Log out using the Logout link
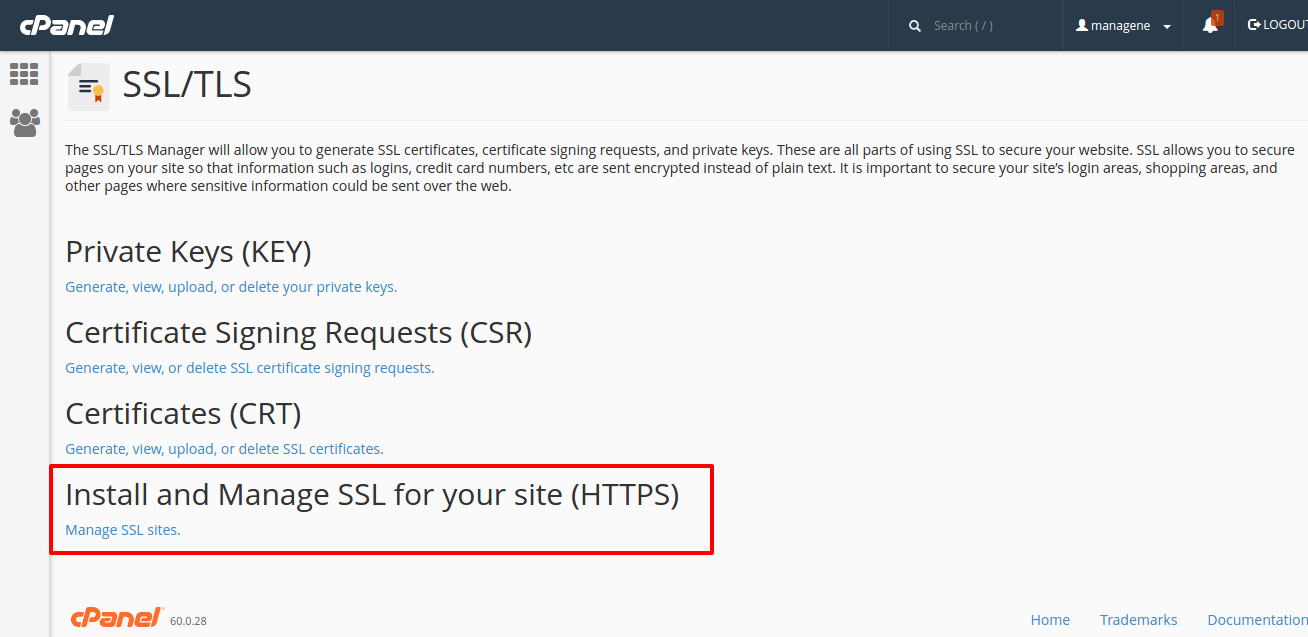The width and height of the screenshot is (1308, 637). click(1278, 25)
